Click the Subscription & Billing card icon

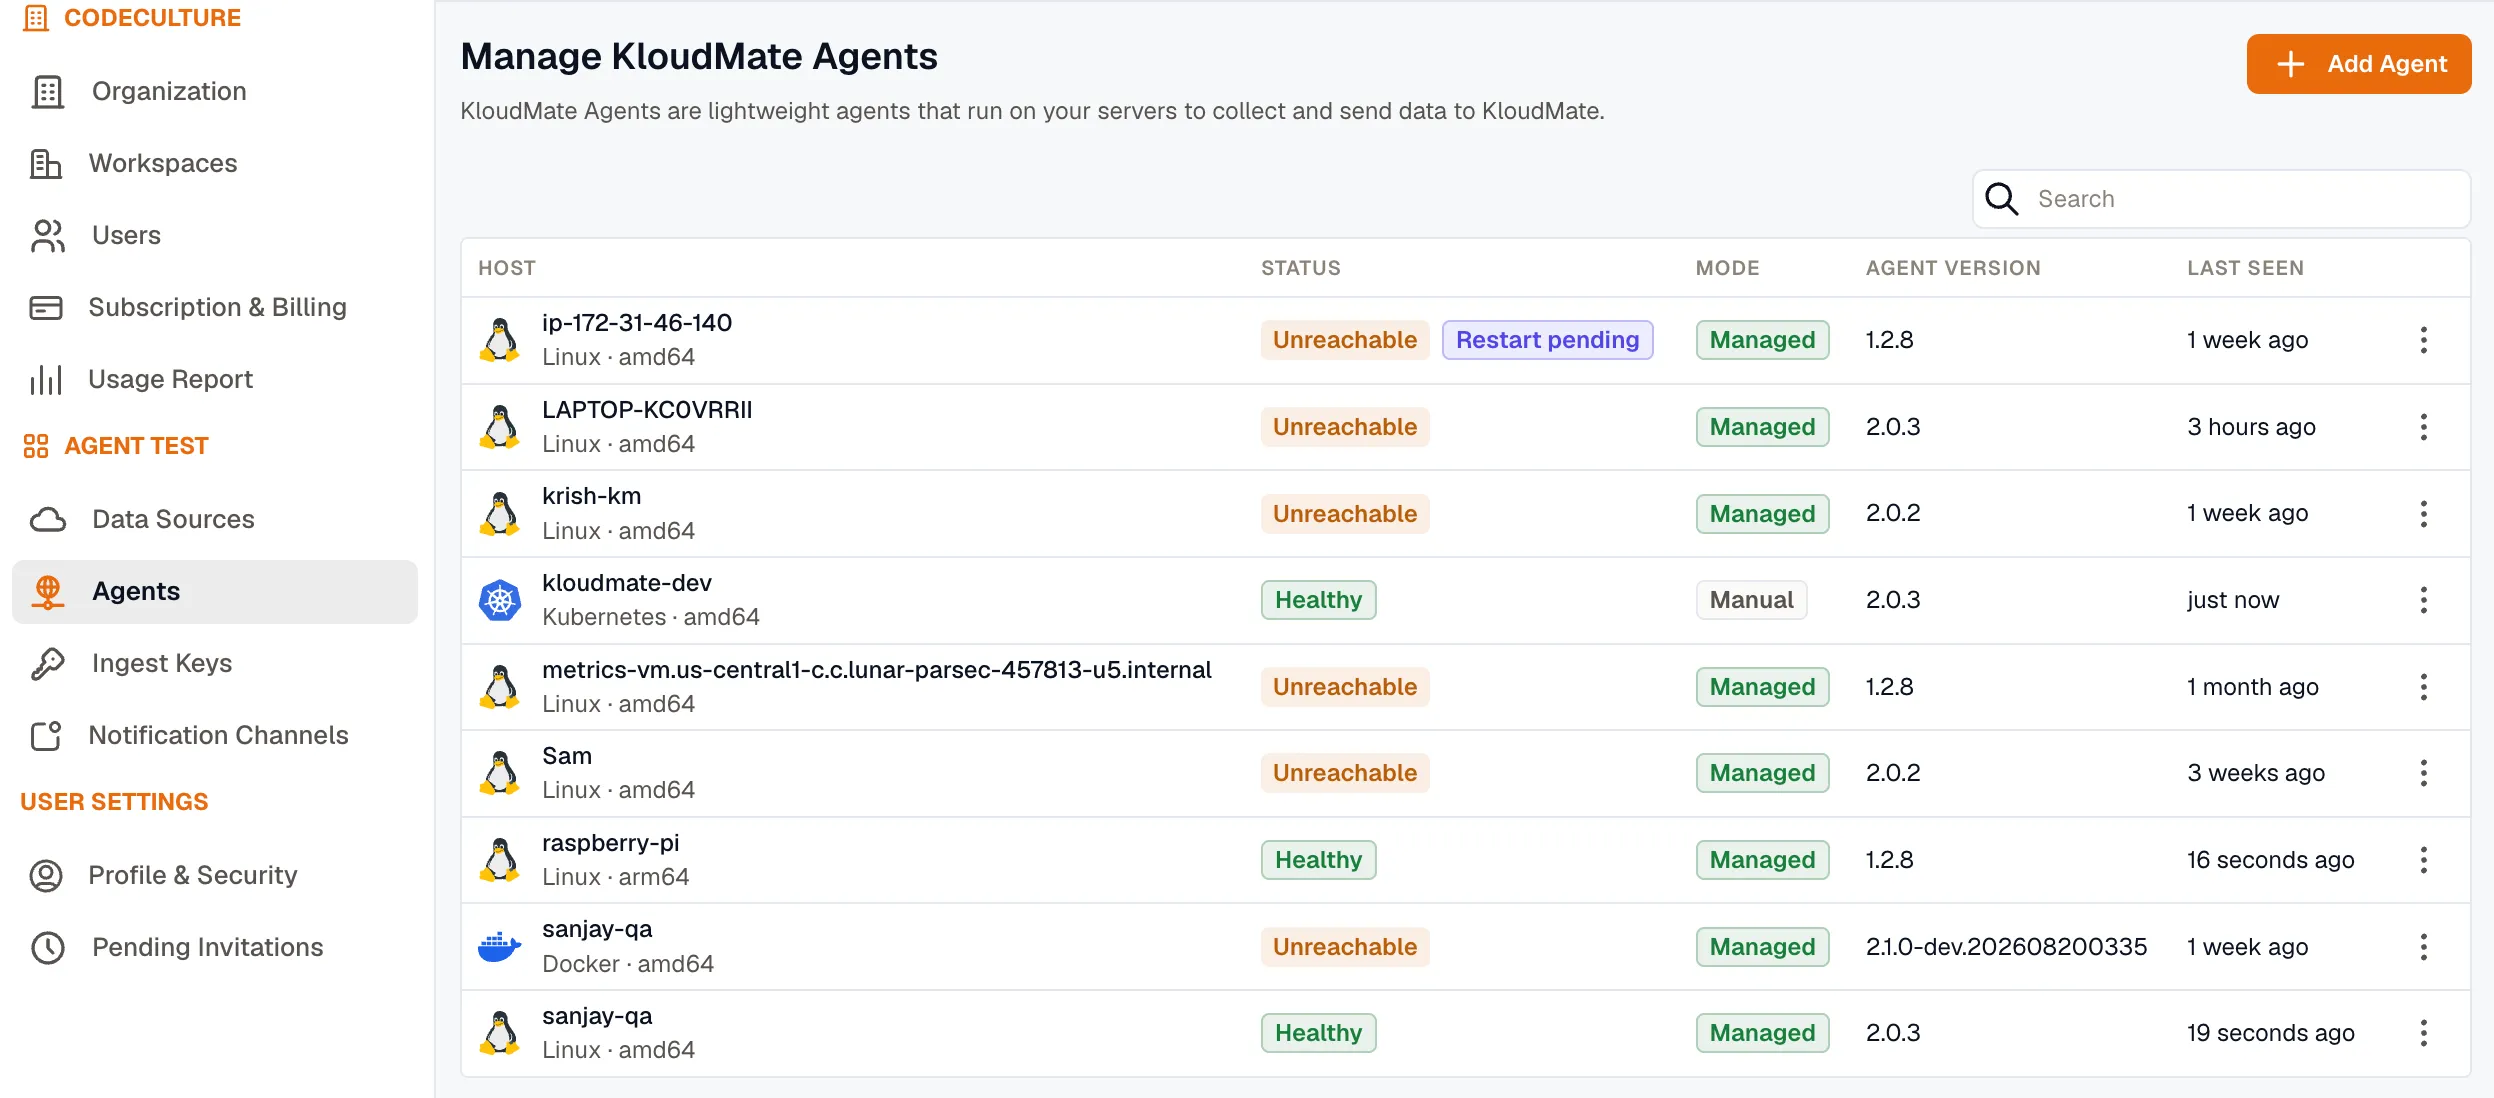46,308
